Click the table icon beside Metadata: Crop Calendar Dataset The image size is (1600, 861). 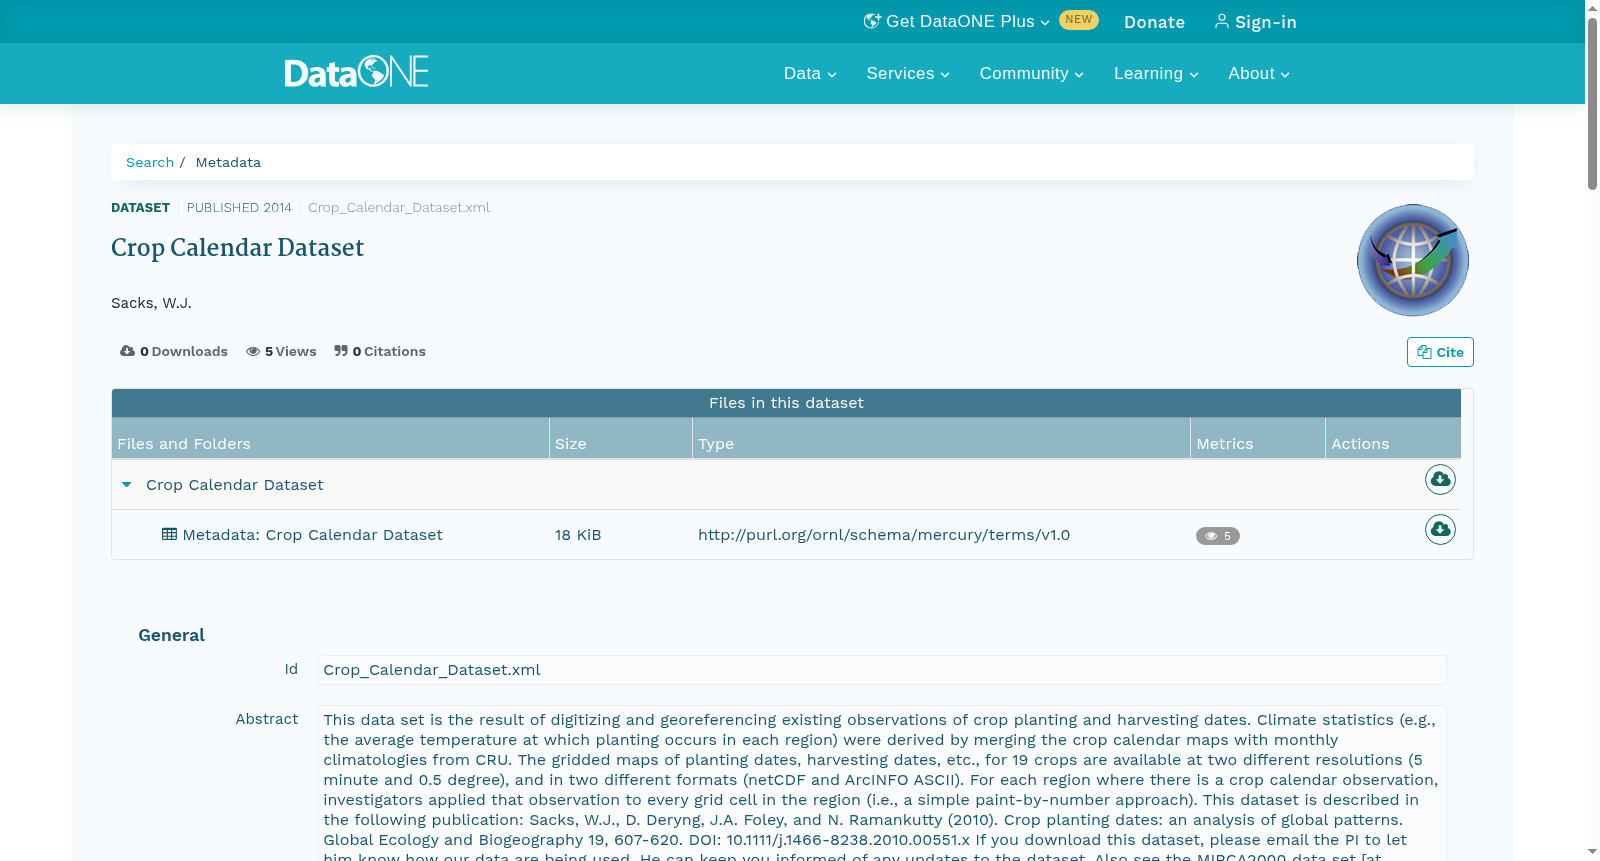(169, 534)
